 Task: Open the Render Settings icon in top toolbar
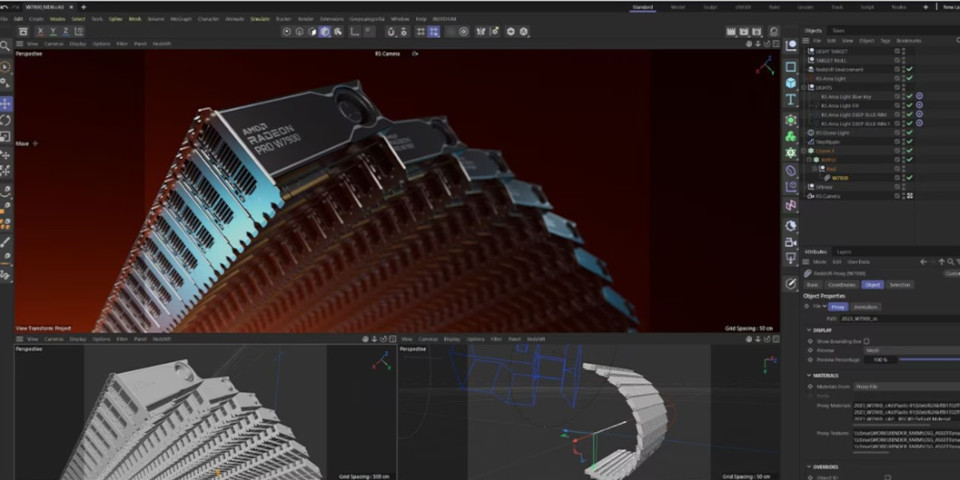tap(758, 32)
